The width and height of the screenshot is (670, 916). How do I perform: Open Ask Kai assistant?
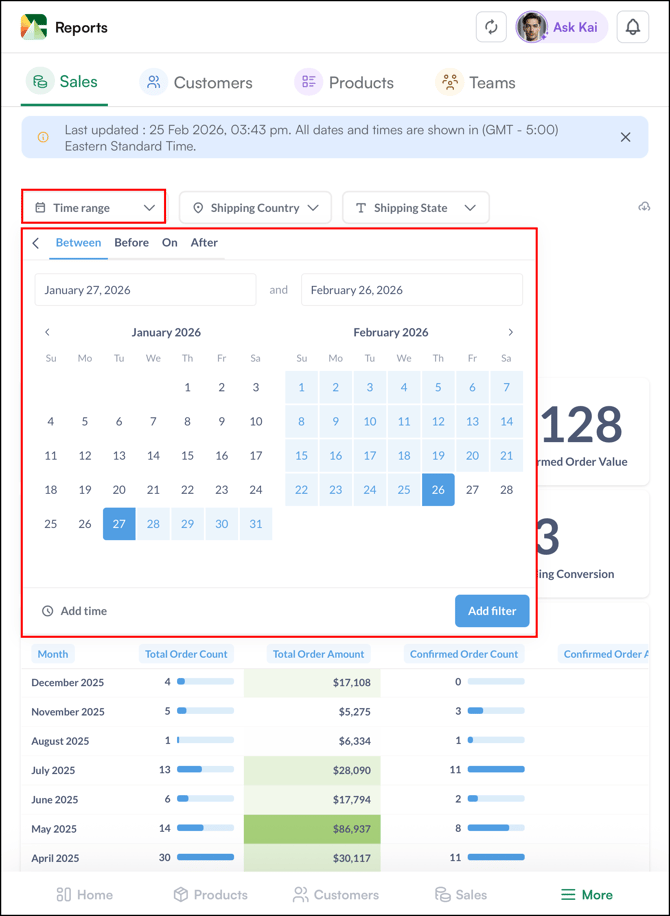pos(561,27)
